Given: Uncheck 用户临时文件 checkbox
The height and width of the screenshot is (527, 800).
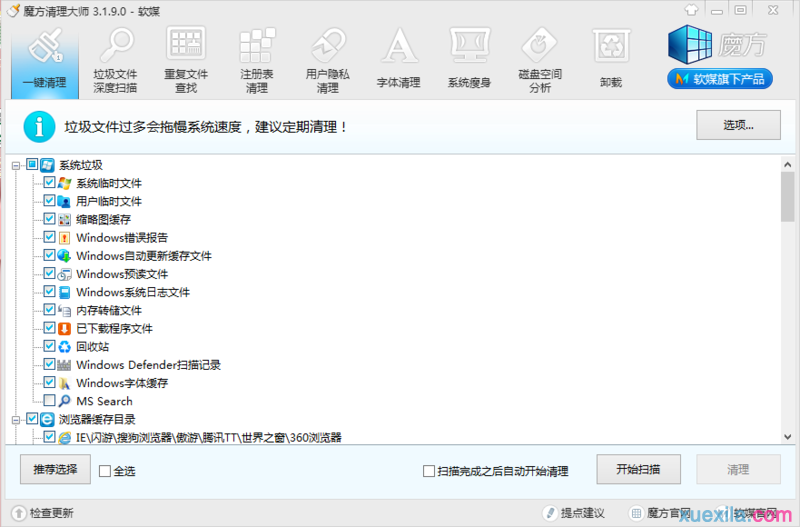Looking at the screenshot, I should pyautogui.click(x=49, y=200).
